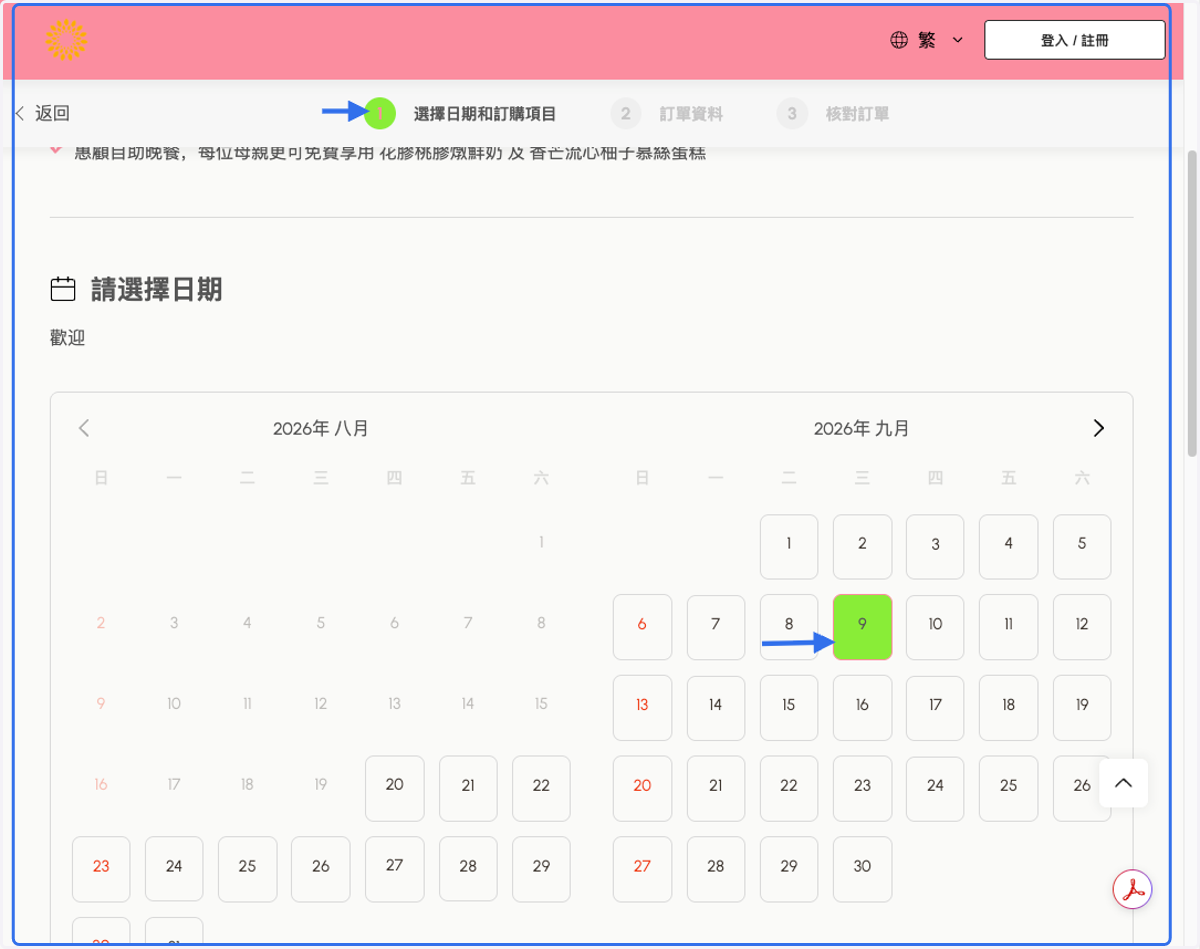Pick August 25 date
Viewport: 1200px width, 949px height.
[x=247, y=869]
